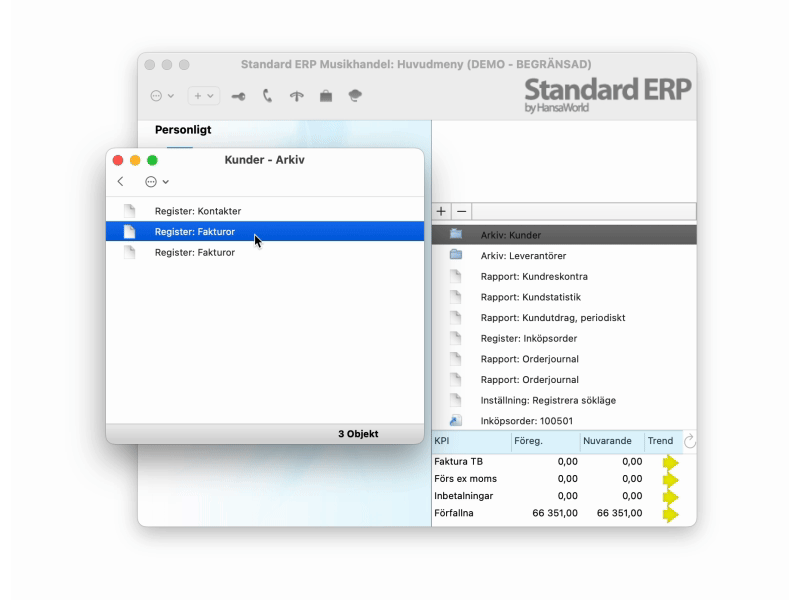Click the document icon beside Register: Inköpsorder
Screen dimensions: 800x600
pyautogui.click(x=456, y=338)
